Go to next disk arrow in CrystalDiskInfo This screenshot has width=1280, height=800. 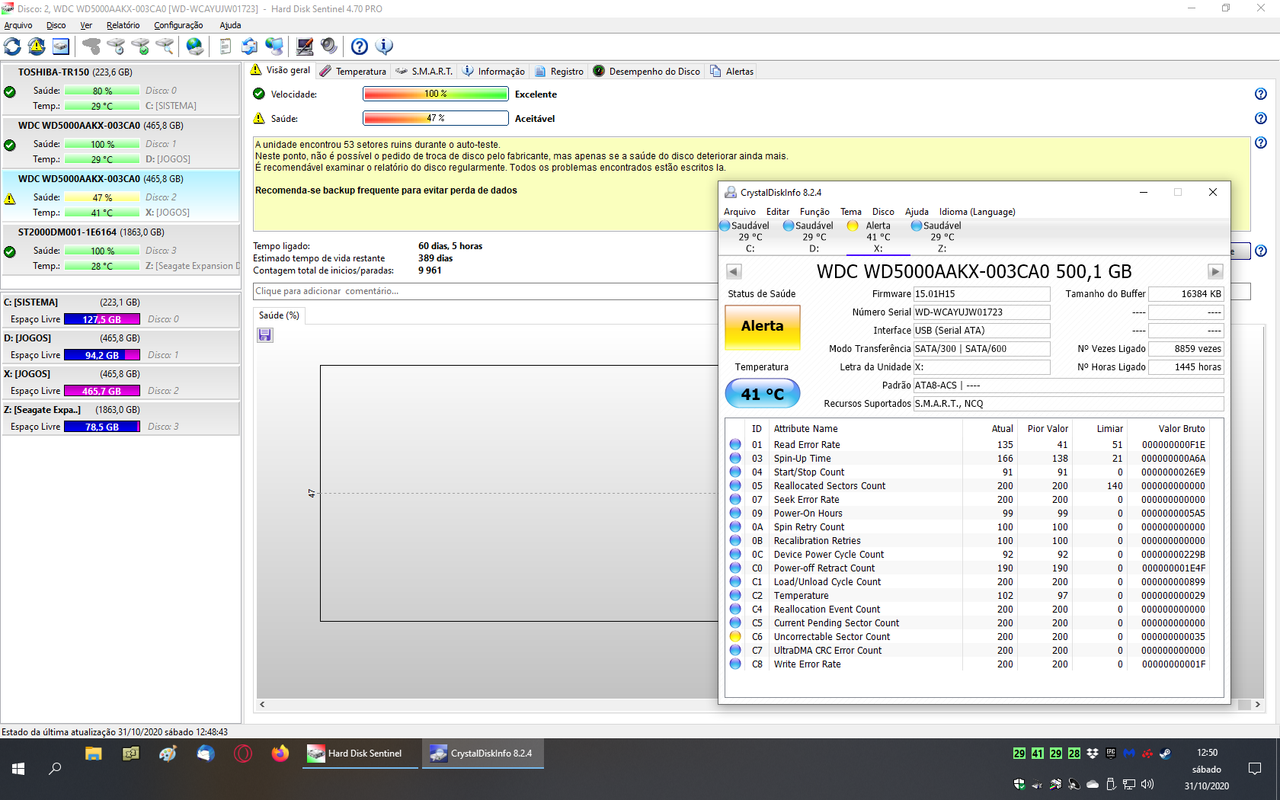click(x=1215, y=271)
